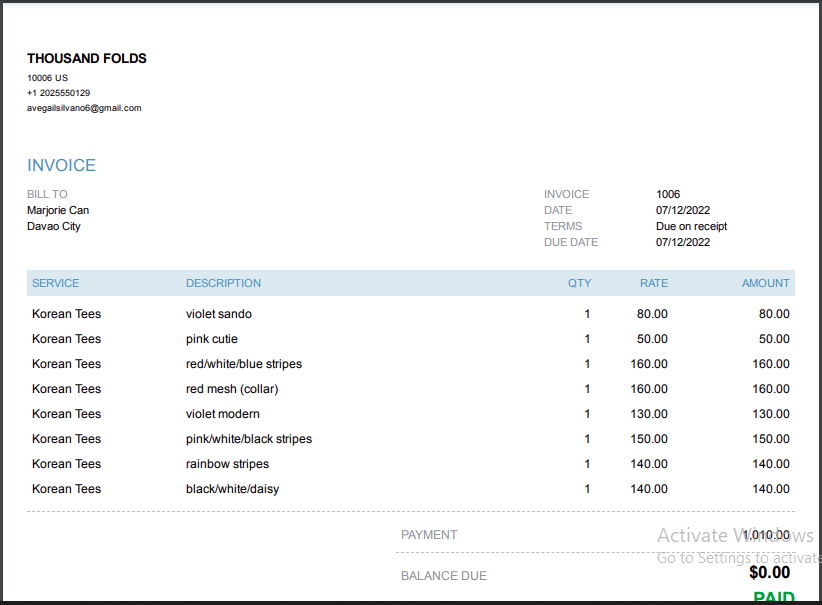This screenshot has width=822, height=605.
Task: Click the 150.00 rate for pink/white/black stripes
Action: point(649,439)
